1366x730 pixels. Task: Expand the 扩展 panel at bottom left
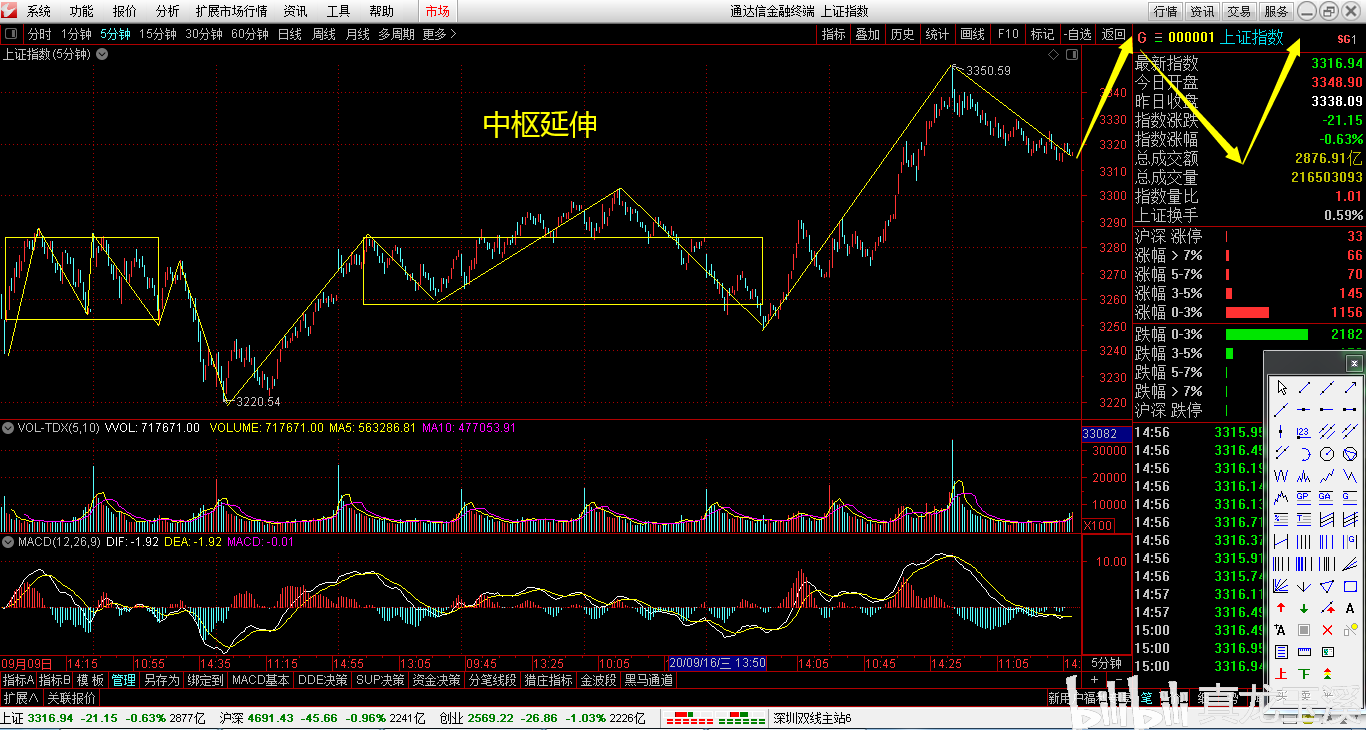20,697
